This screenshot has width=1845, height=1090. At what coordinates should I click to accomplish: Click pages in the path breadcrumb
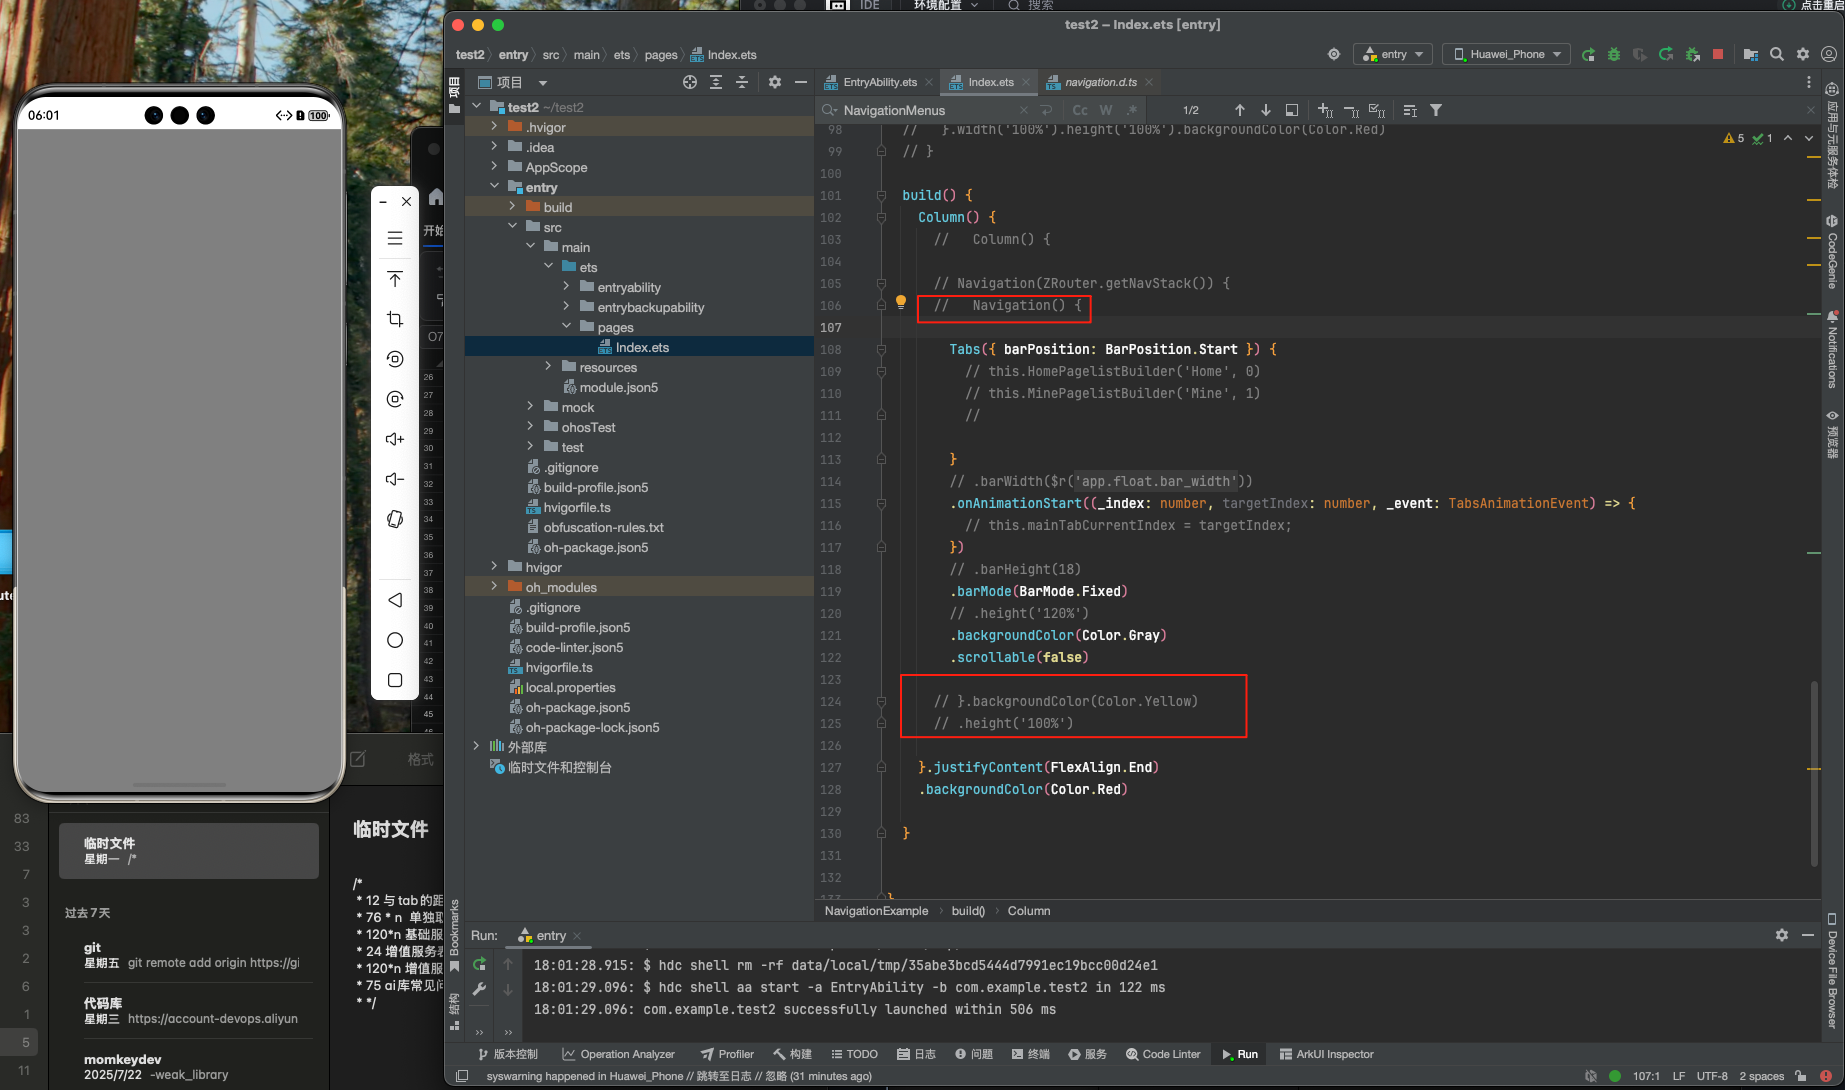point(660,55)
